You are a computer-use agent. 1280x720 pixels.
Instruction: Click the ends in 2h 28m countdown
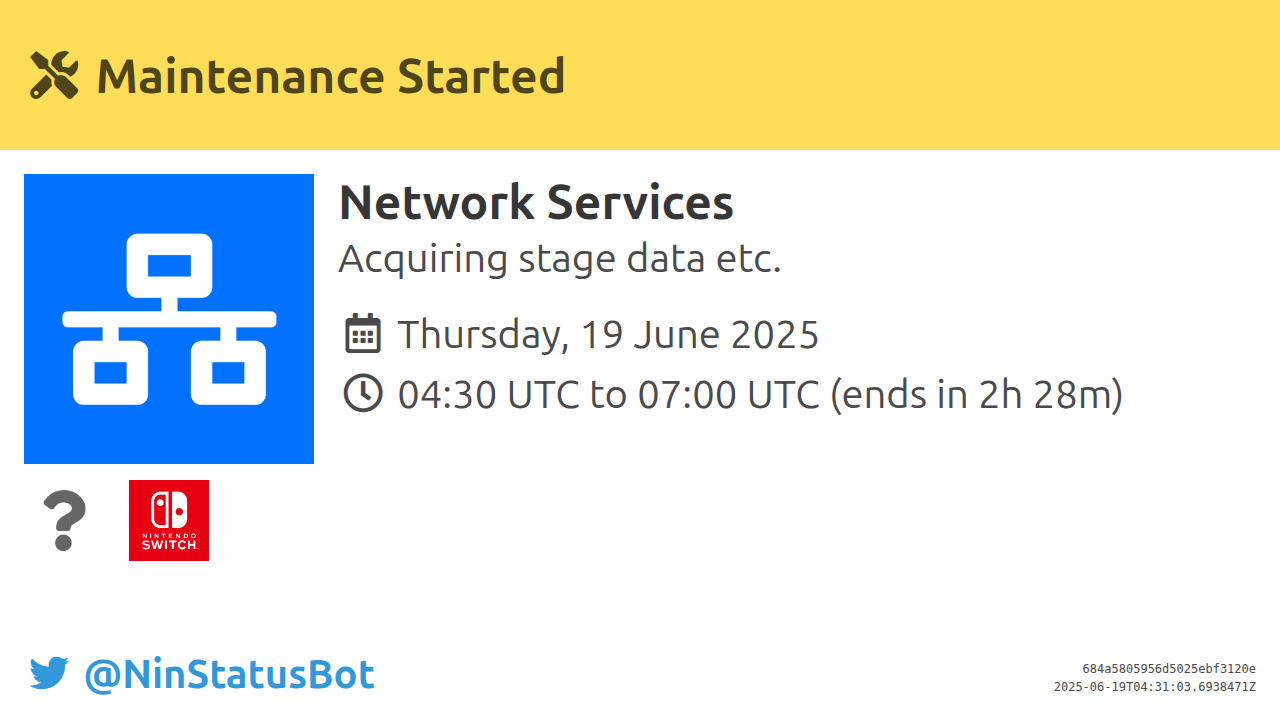coord(977,394)
